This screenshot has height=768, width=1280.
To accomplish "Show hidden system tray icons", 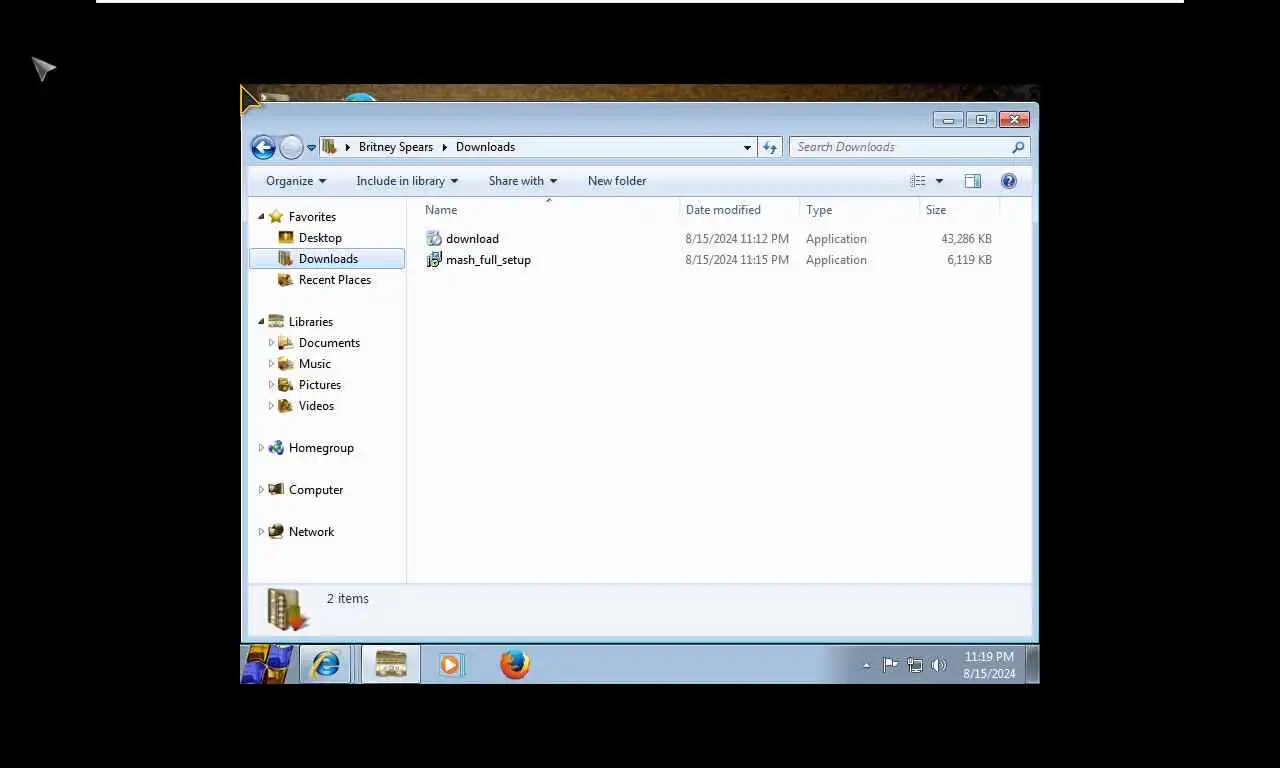I will [866, 665].
